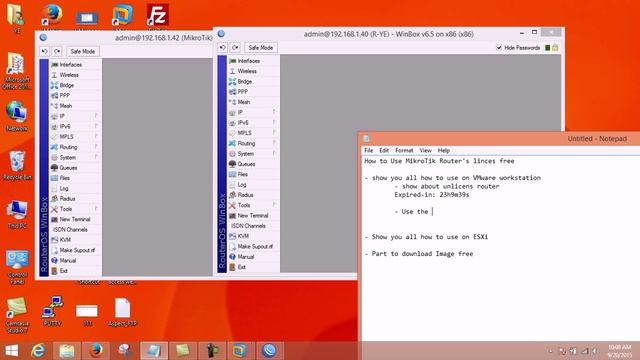Expand Routing submenu in the 192.168.1.42 WinBox window
The image size is (640, 360).
pyautogui.click(x=75, y=147)
